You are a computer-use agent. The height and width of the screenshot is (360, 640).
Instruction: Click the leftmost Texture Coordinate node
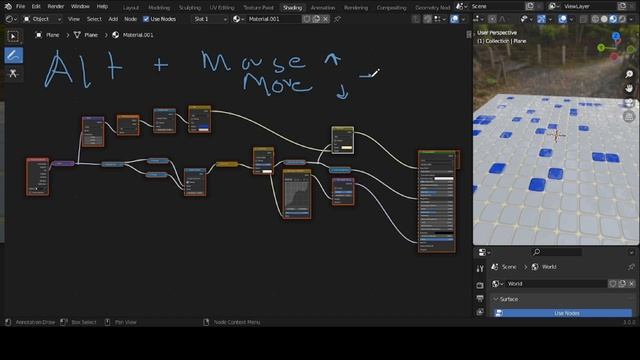(38, 177)
